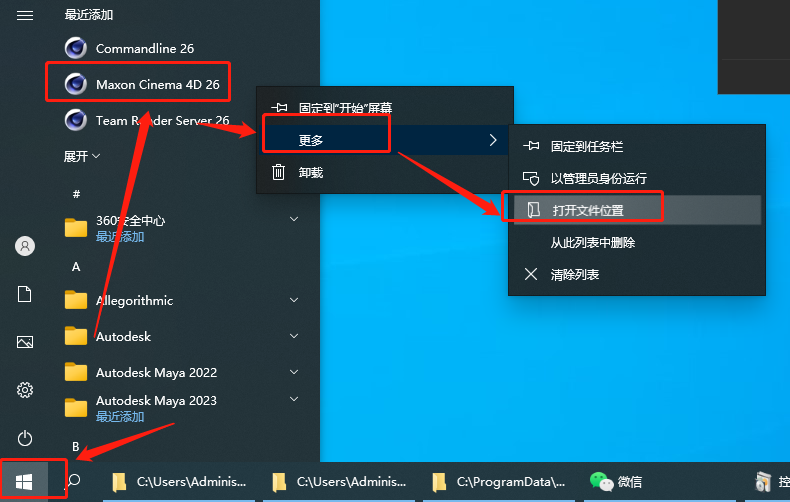The height and width of the screenshot is (502, 790).
Task: Open second C:\Users\Adminis... taskbar window
Action: coord(339,482)
